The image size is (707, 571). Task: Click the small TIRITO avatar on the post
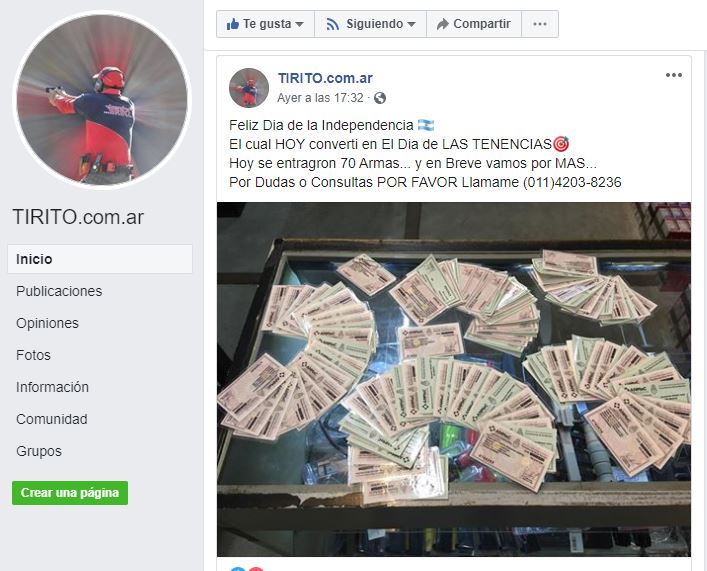point(249,87)
